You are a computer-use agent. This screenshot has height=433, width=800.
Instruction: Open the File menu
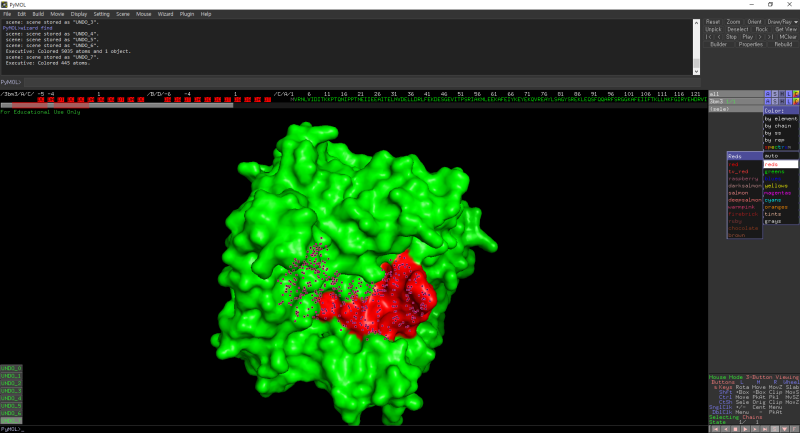coord(7,14)
